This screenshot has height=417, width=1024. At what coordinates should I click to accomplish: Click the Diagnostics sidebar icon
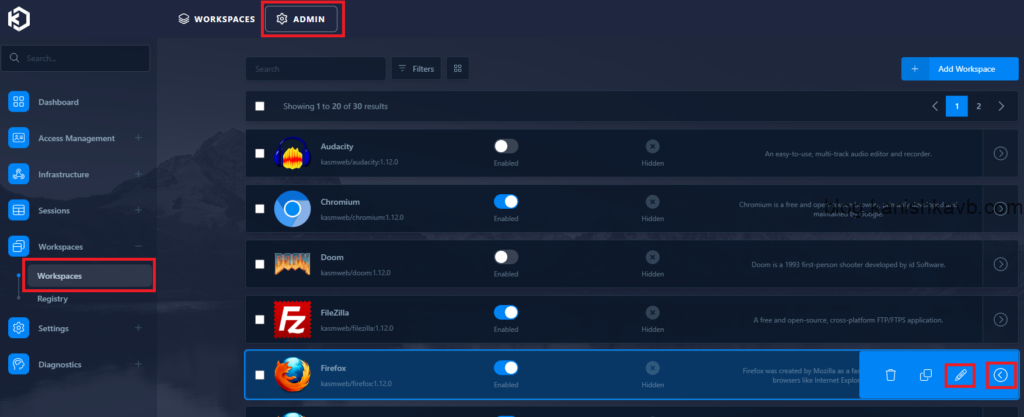(x=19, y=364)
